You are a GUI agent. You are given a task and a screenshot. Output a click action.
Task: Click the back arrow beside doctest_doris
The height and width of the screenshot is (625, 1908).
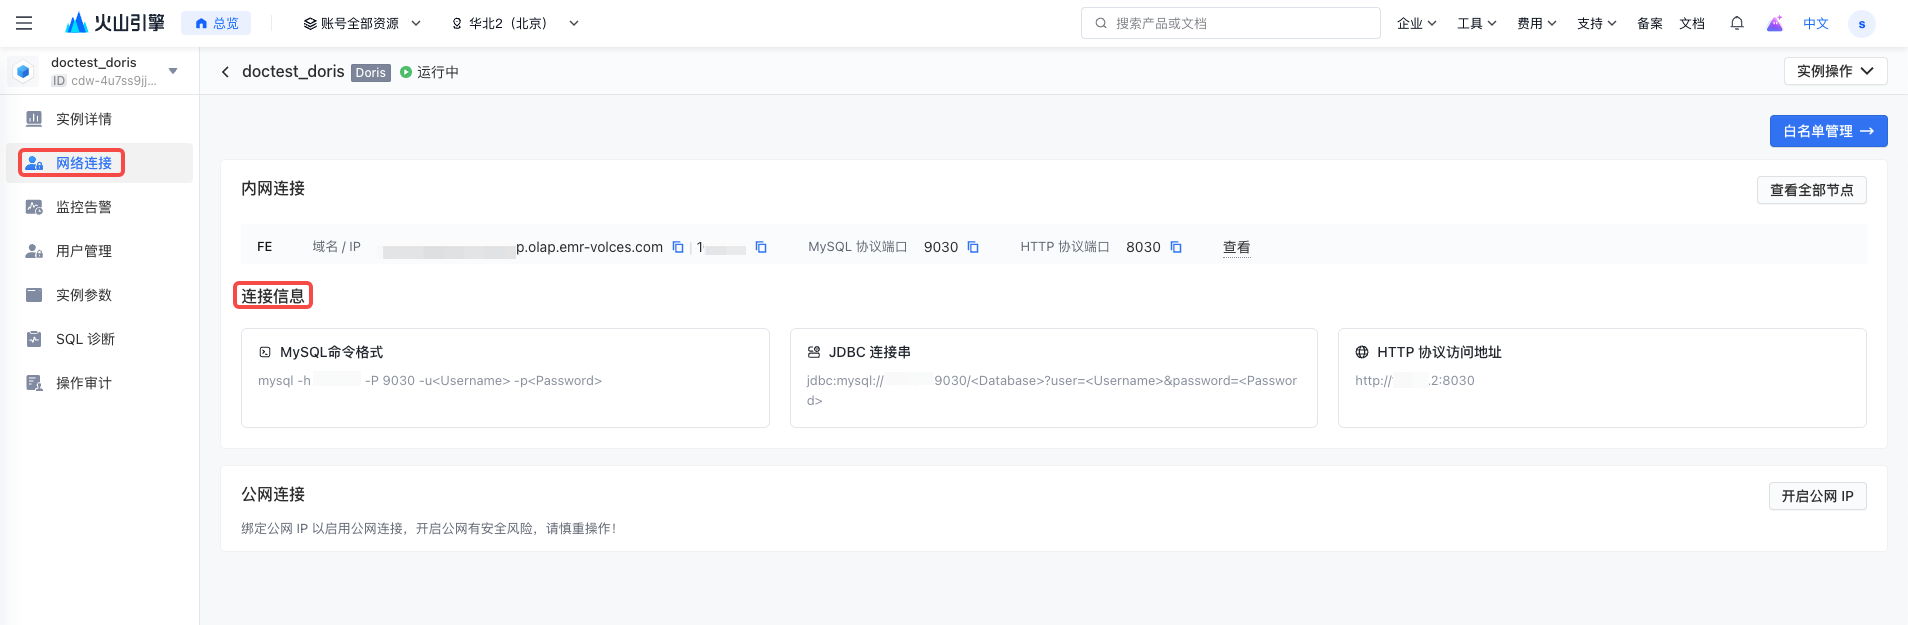coord(225,72)
